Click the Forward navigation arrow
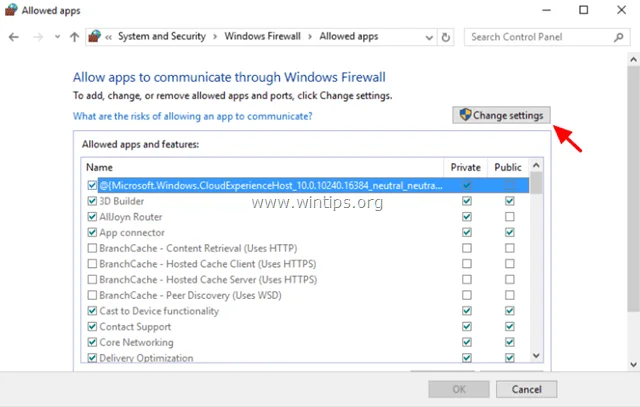The image size is (640, 407). pyautogui.click(x=38, y=37)
